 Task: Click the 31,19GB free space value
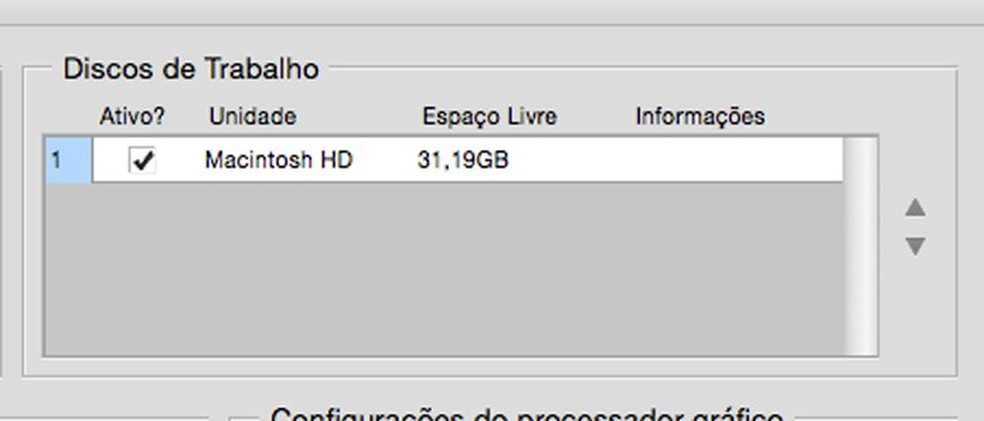[463, 161]
